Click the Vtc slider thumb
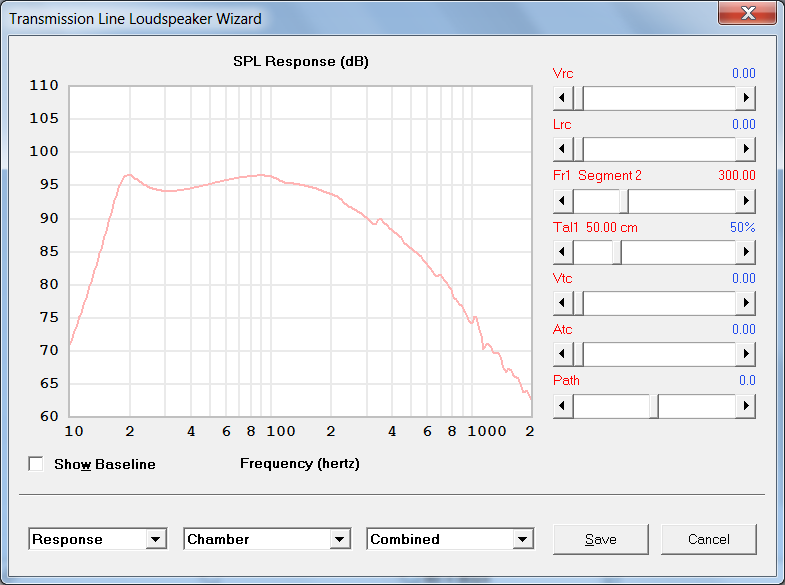Image resolution: width=785 pixels, height=585 pixels. point(578,303)
